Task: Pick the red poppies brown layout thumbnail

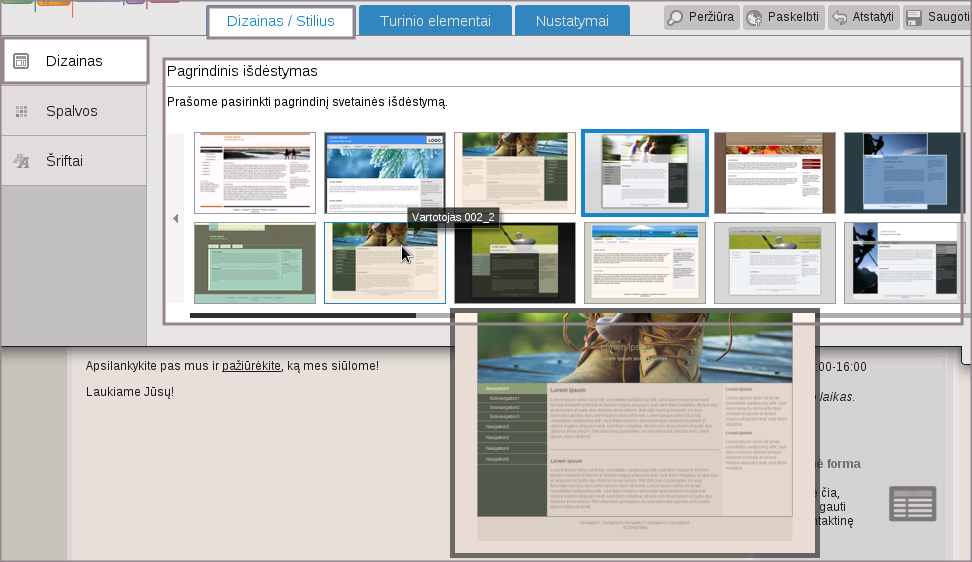Action: coord(775,172)
